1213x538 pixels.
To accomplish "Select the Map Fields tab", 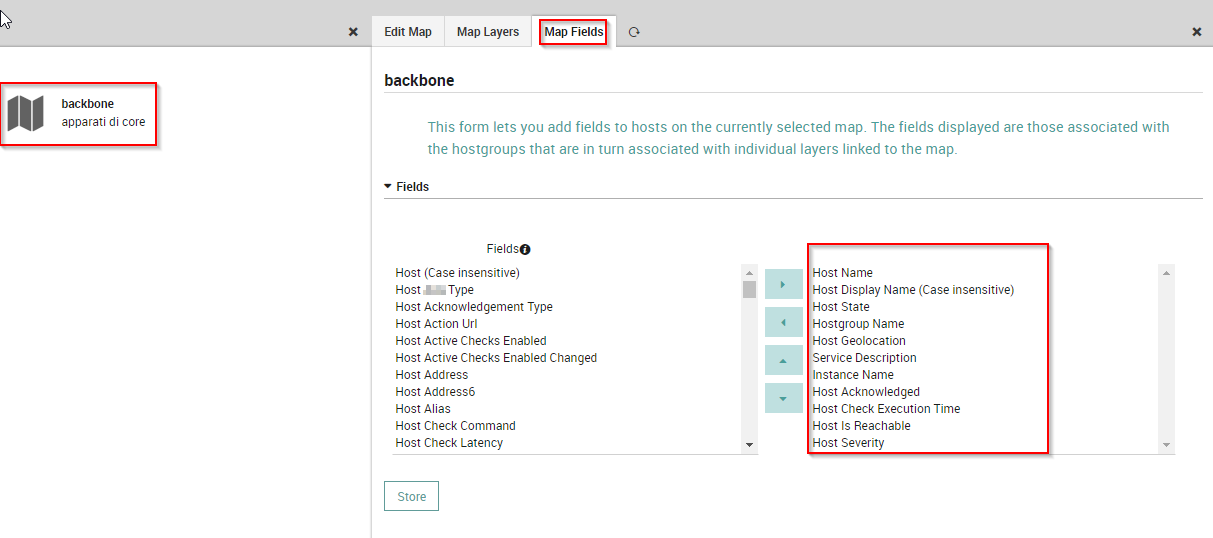I will (574, 32).
